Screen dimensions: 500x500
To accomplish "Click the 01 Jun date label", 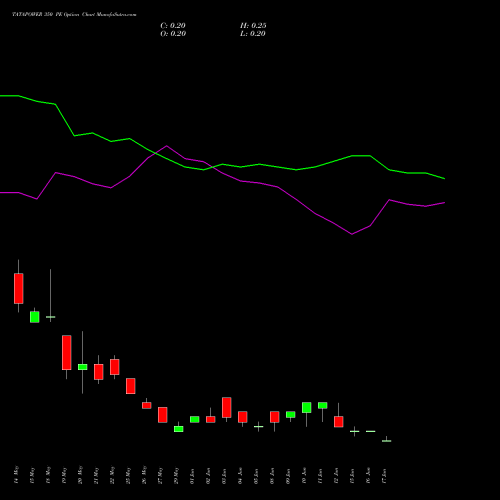I will coord(193,476).
